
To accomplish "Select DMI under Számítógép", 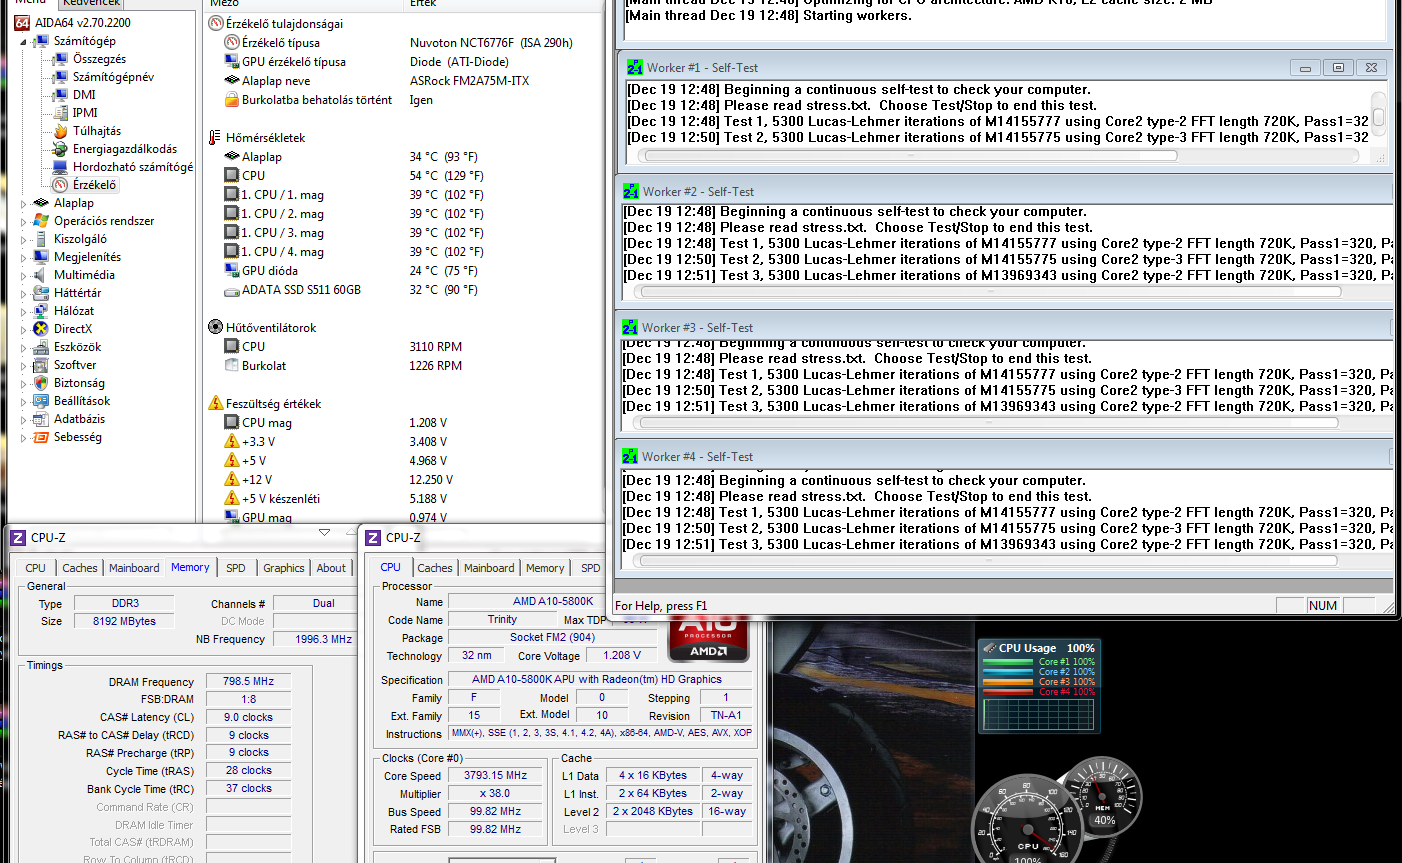I will click(x=84, y=95).
